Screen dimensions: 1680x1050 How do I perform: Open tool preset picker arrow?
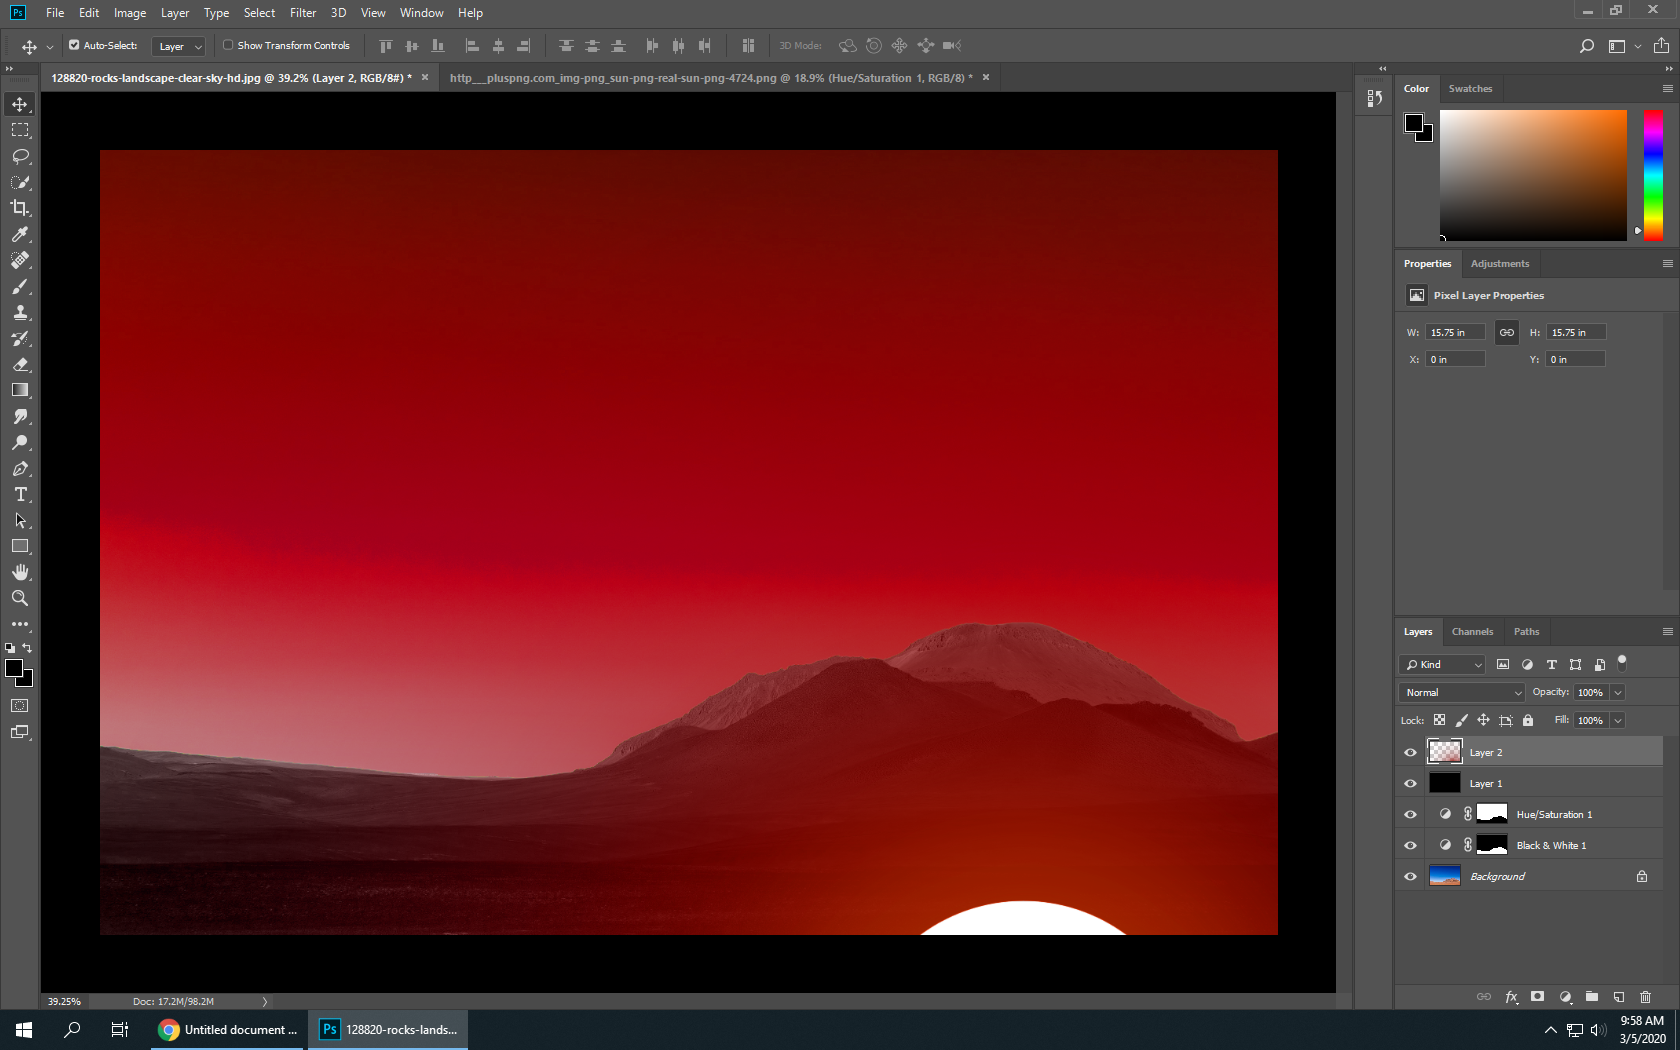[x=49, y=46]
